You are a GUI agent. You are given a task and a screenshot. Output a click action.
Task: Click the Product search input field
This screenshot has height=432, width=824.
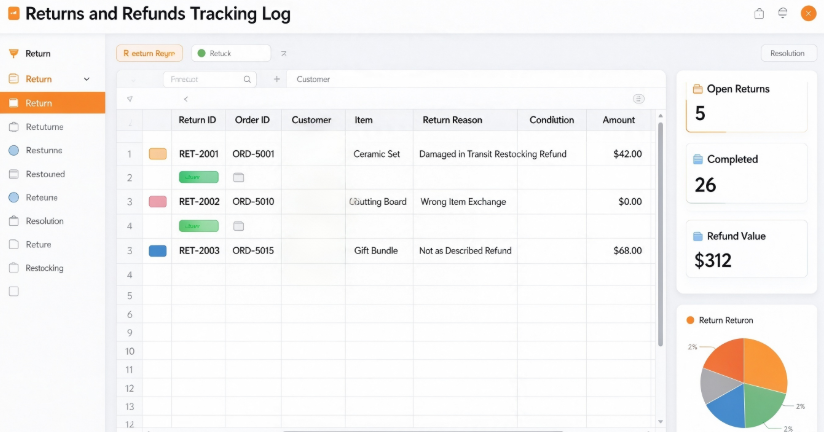pyautogui.click(x=210, y=79)
